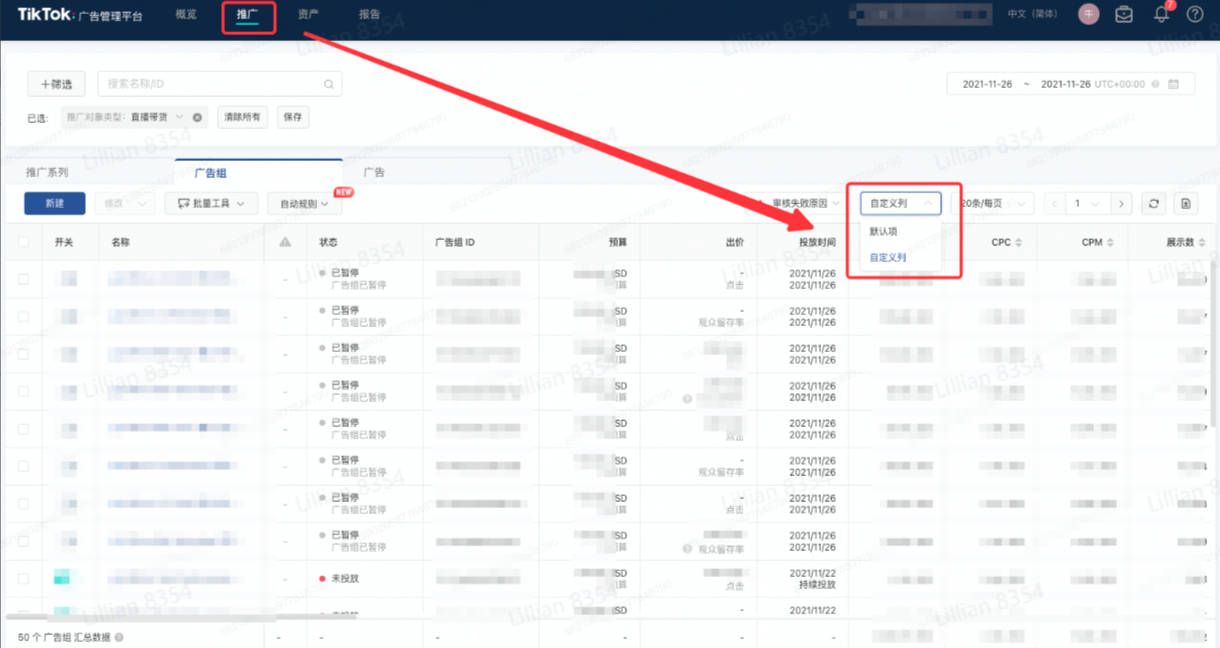Click the help question mark icon
This screenshot has height=648, width=1220.
click(1195, 14)
